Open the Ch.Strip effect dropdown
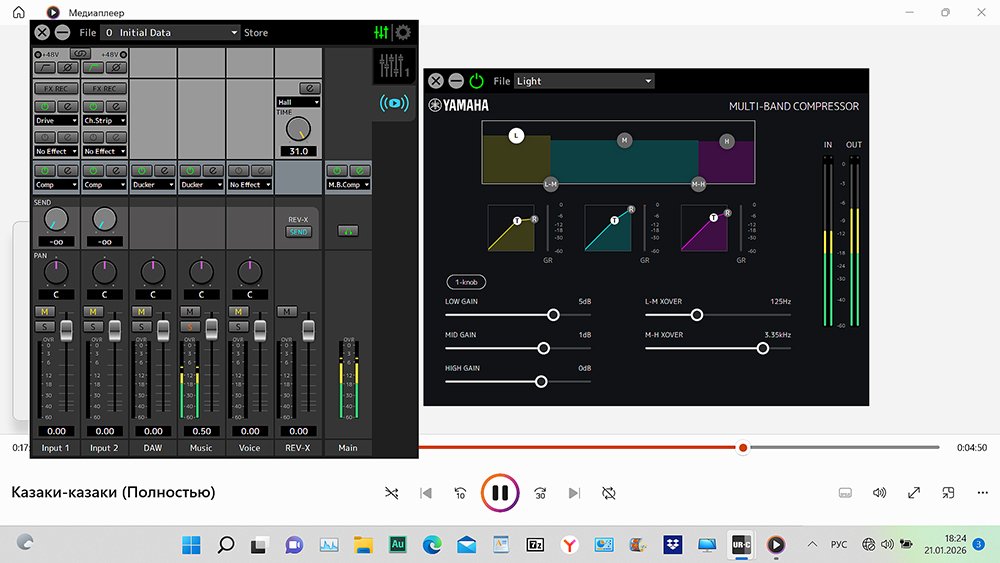Screen dimensions: 1000x563 (105, 121)
